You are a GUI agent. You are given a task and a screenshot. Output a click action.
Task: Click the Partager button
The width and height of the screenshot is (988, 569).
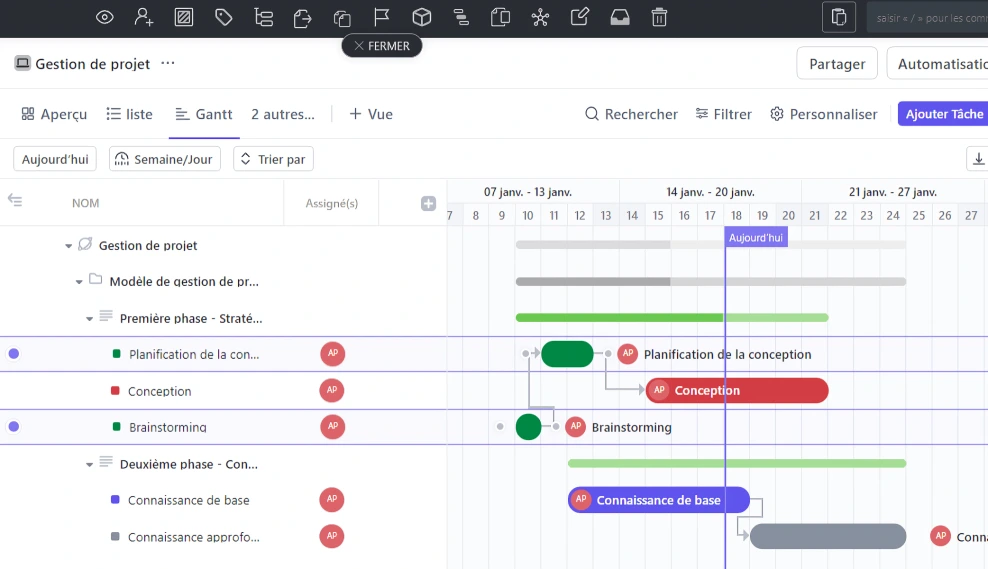click(837, 64)
